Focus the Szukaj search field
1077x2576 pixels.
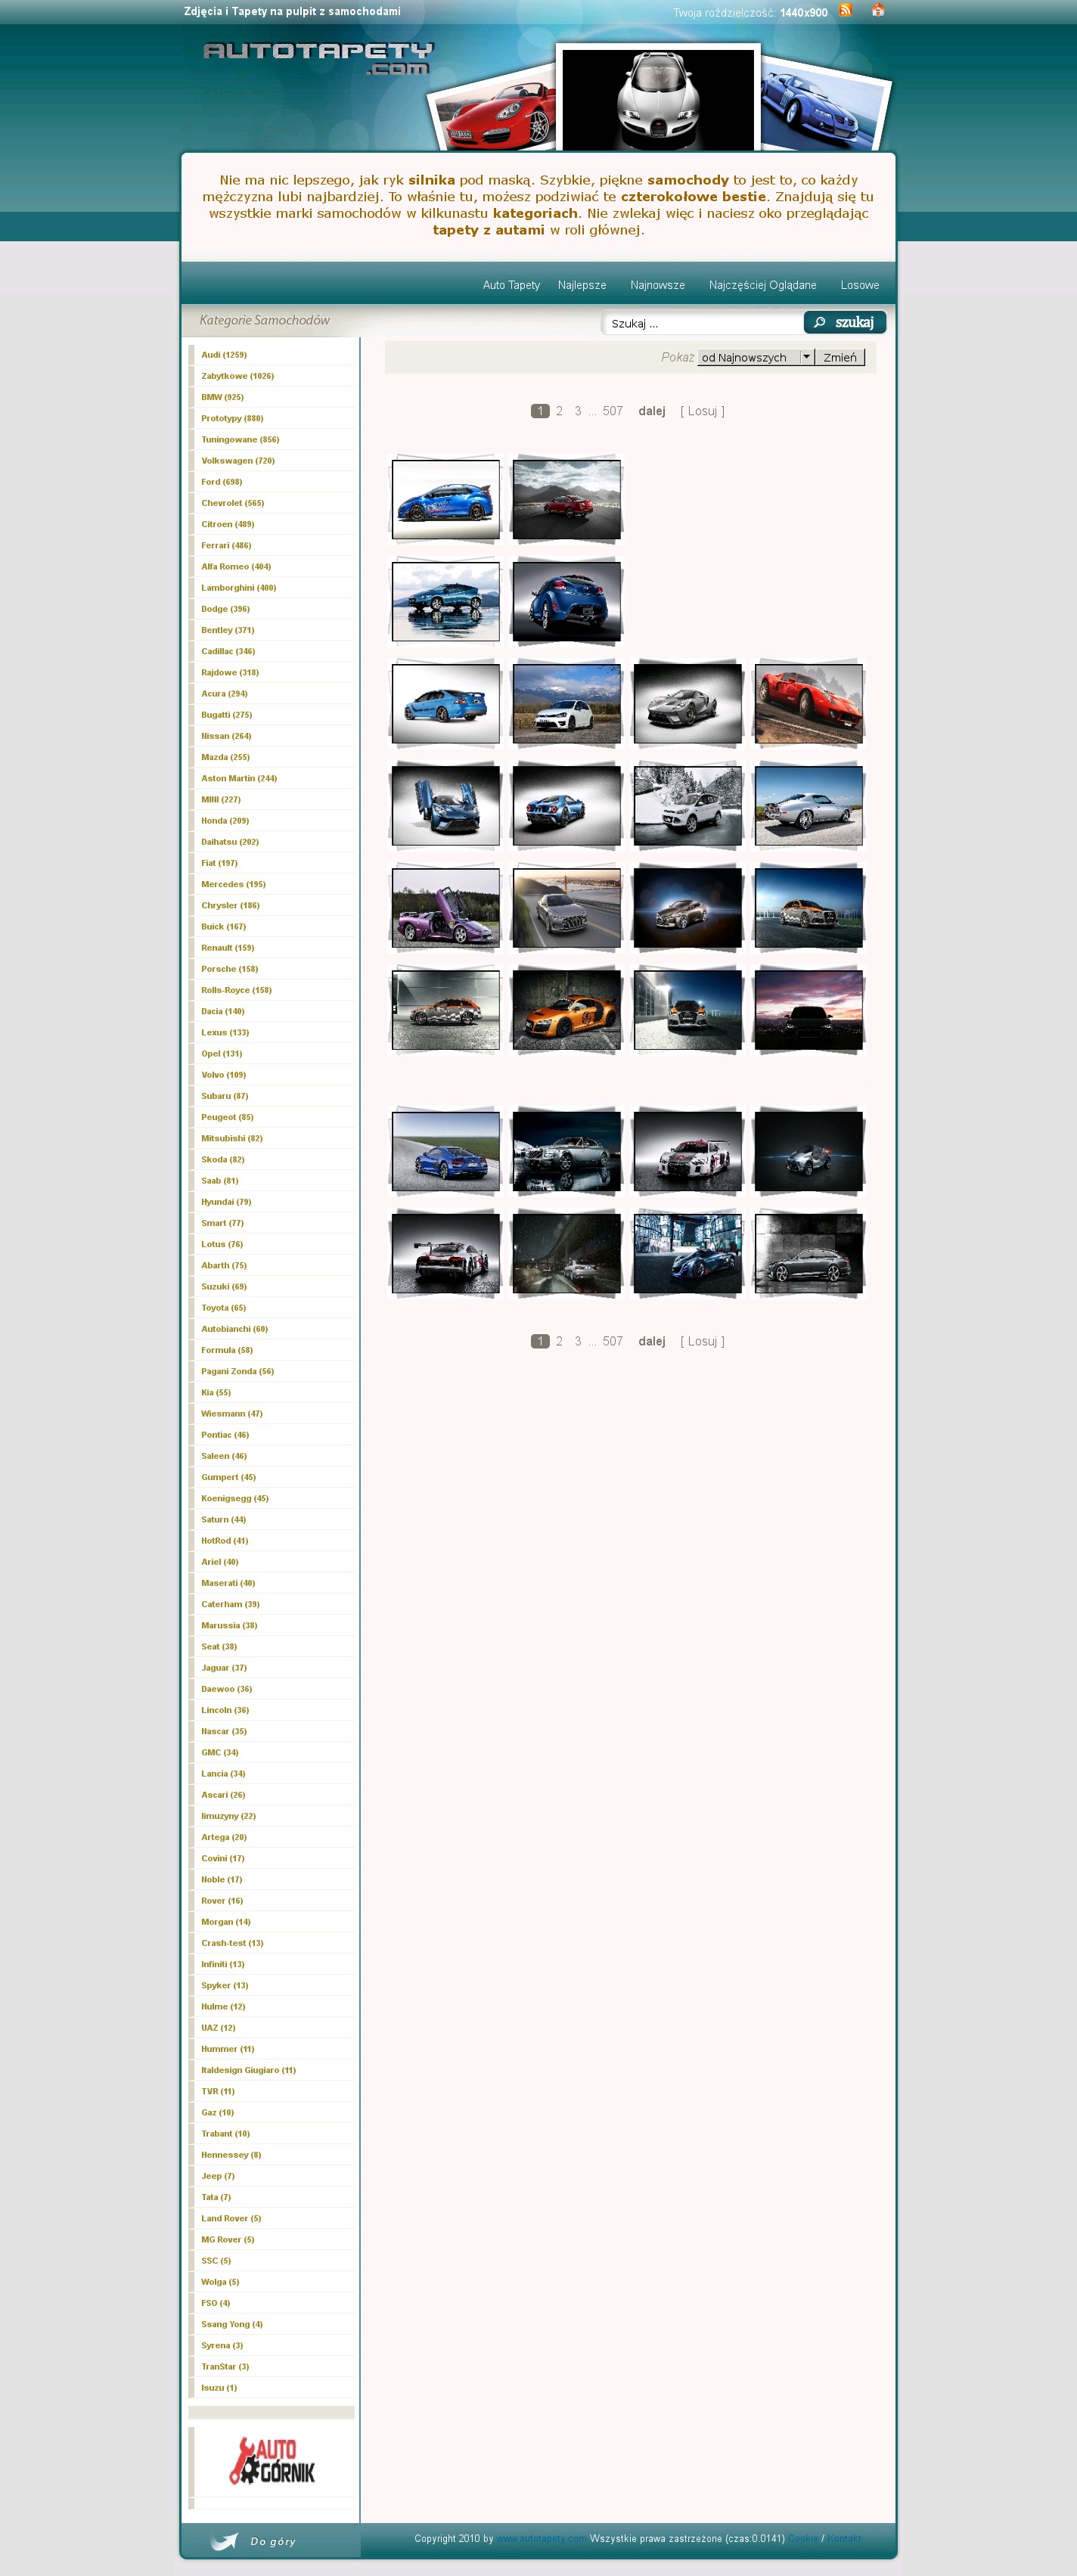tap(702, 323)
